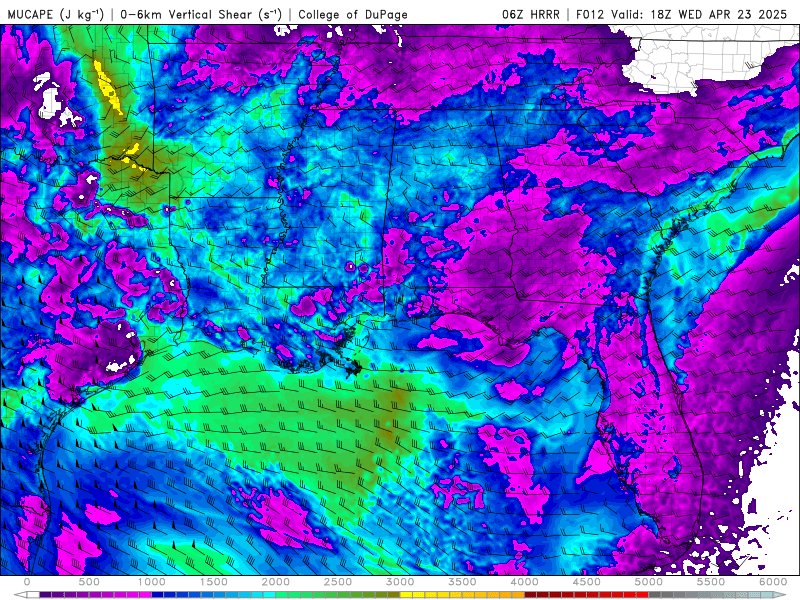Screen dimensions: 800x600
Task: Click the 500 label on color scale
Action: click(x=89, y=582)
